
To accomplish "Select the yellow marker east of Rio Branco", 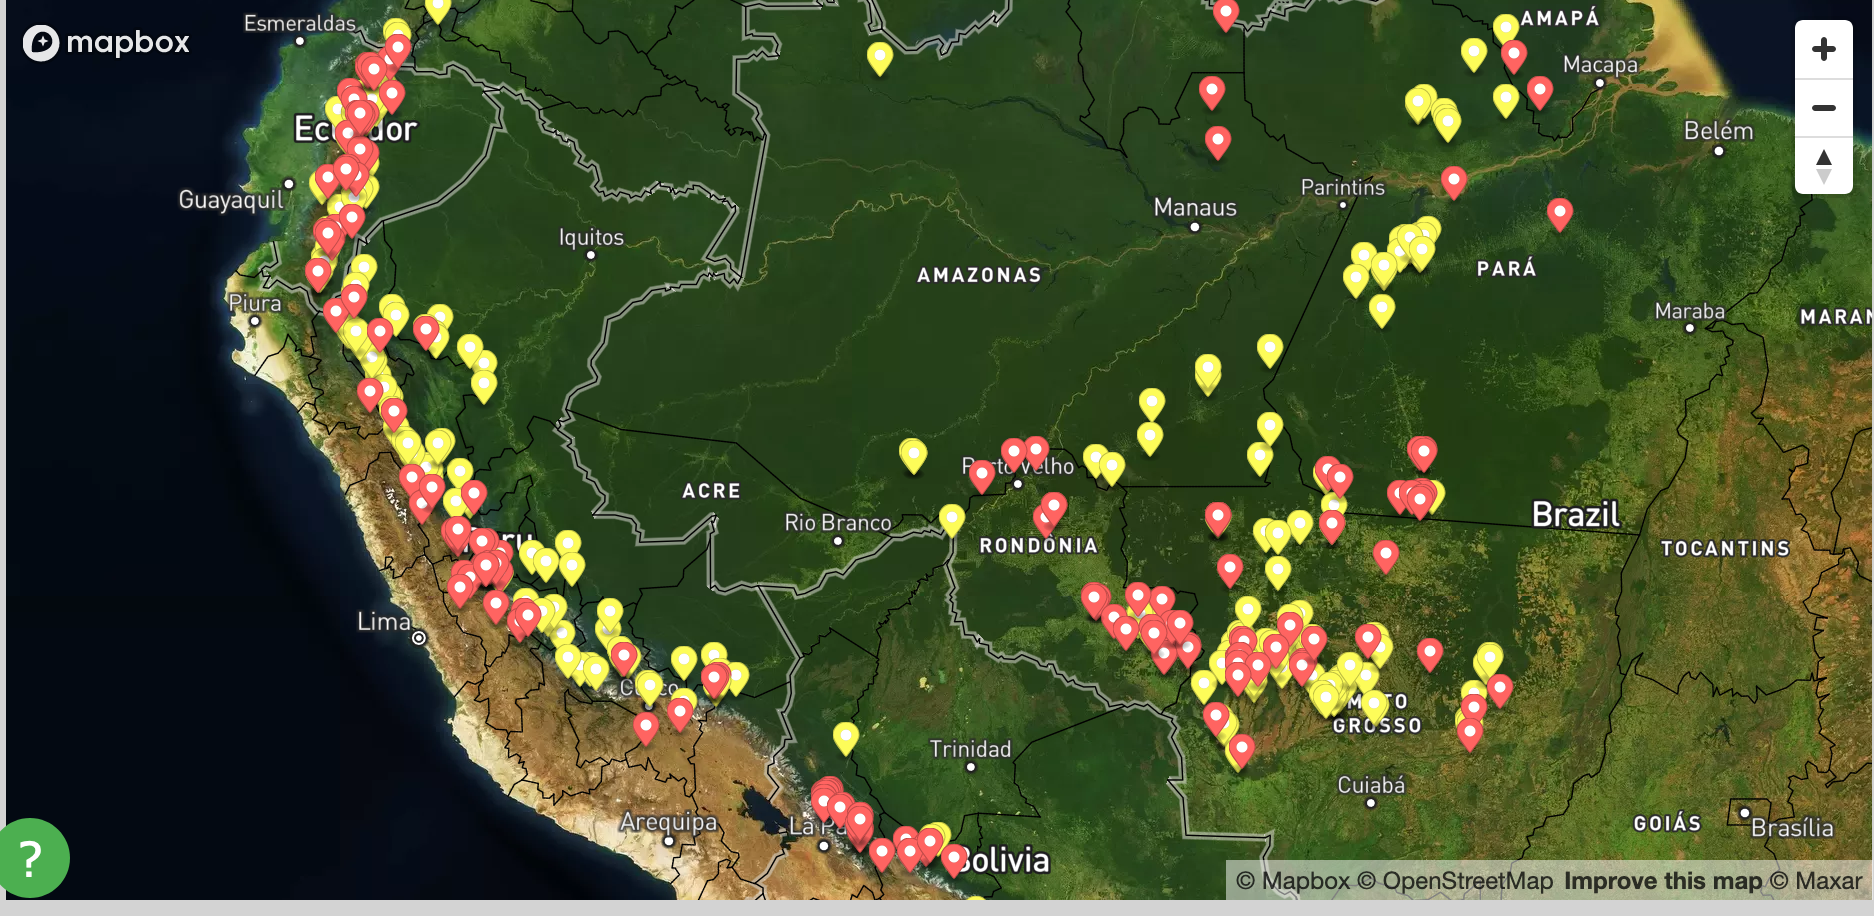I will pos(951,517).
